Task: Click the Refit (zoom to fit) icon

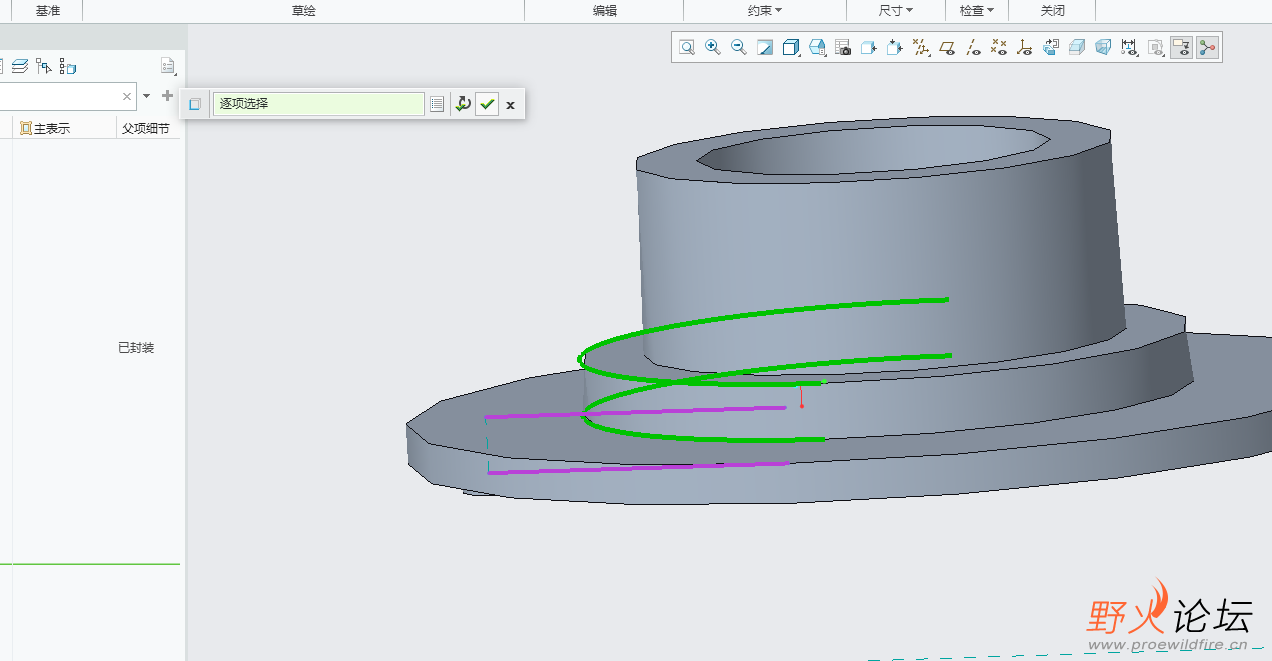Action: click(687, 47)
